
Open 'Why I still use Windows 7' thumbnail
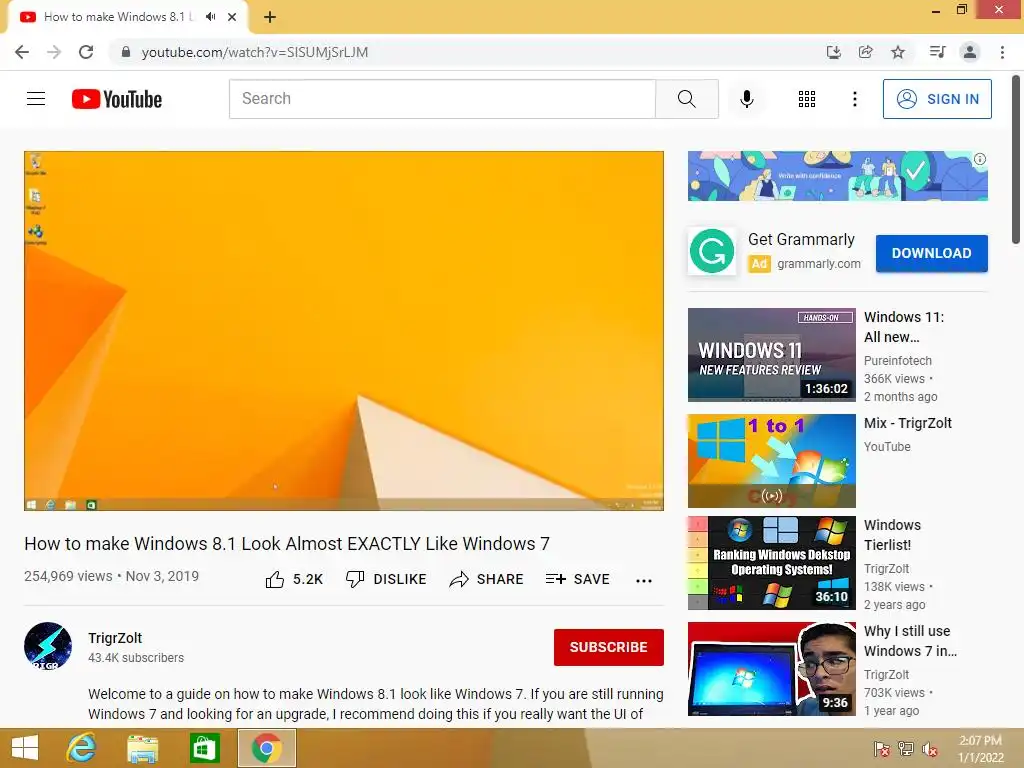coord(771,669)
